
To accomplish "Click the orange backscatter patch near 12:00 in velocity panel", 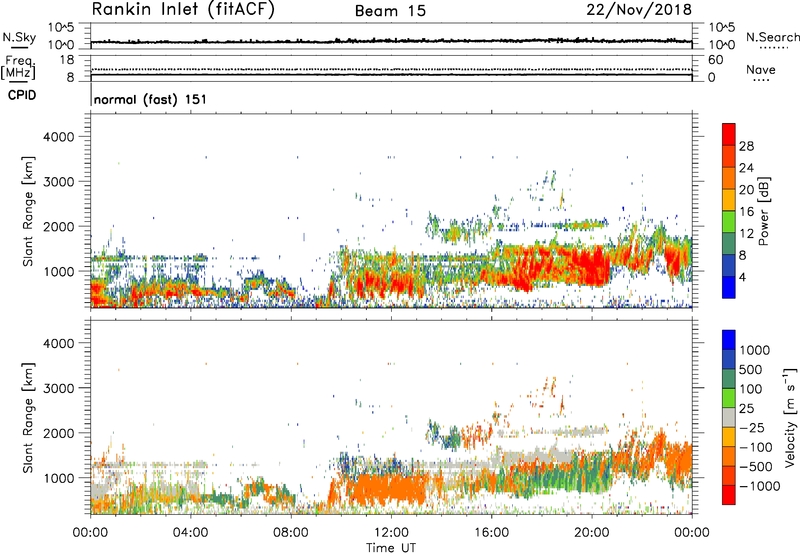I will (388, 489).
